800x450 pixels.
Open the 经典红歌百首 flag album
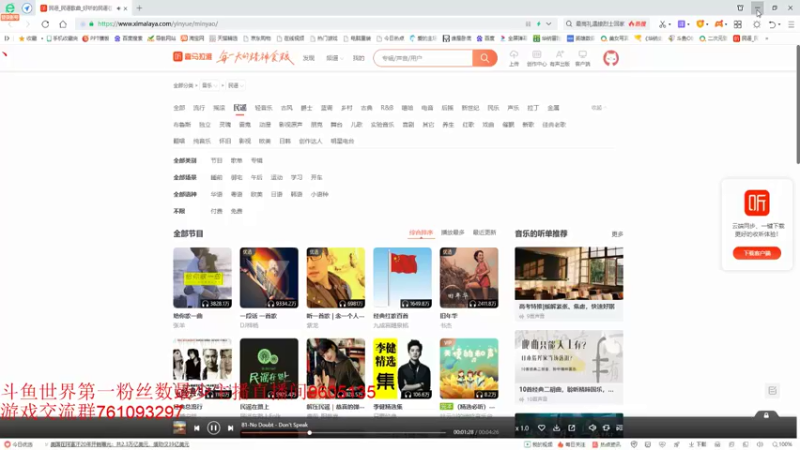(x=402, y=278)
